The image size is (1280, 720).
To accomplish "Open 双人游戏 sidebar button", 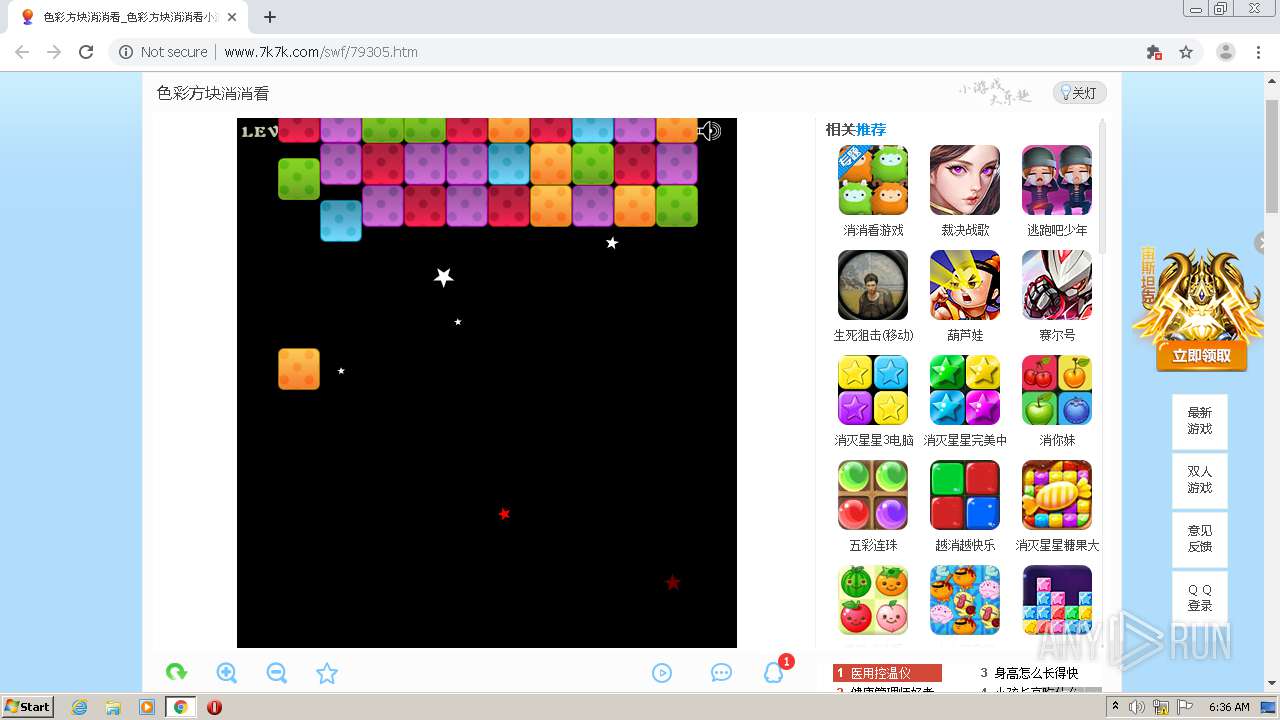I will (x=1200, y=480).
